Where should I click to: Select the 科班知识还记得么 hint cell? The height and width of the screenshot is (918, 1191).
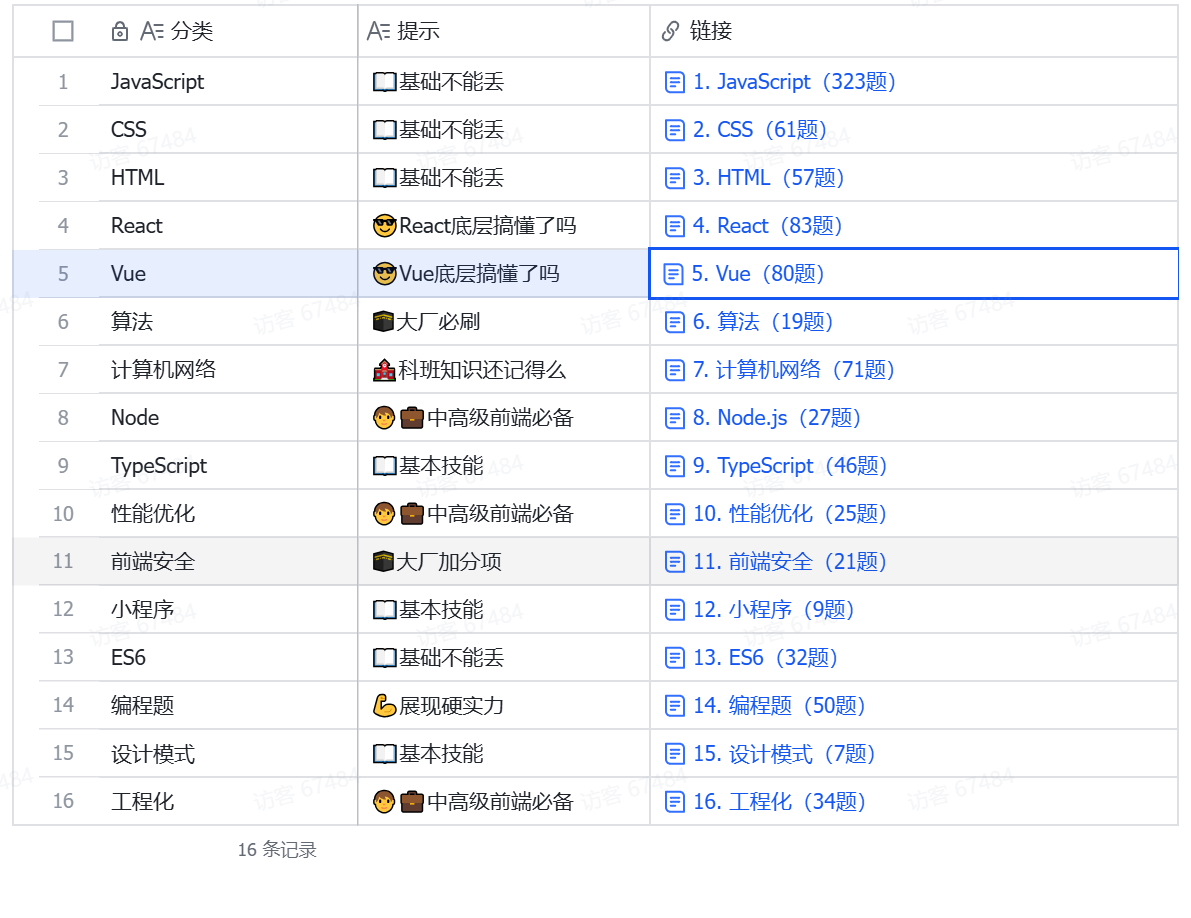pyautogui.click(x=504, y=370)
